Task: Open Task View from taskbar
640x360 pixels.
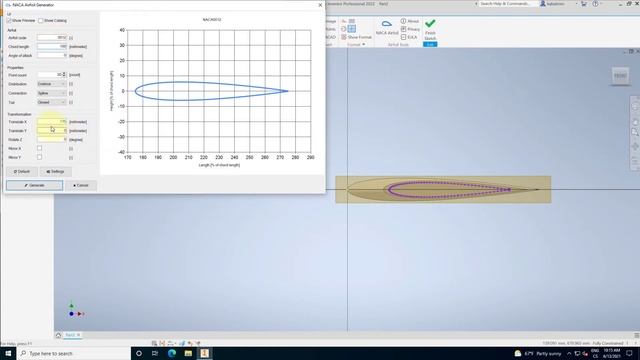Action: [155, 353]
